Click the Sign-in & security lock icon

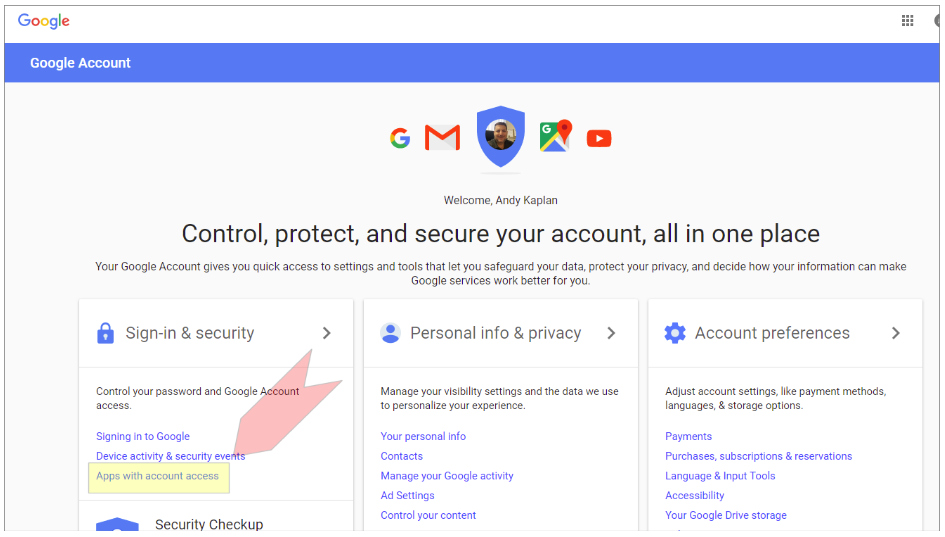tap(105, 334)
